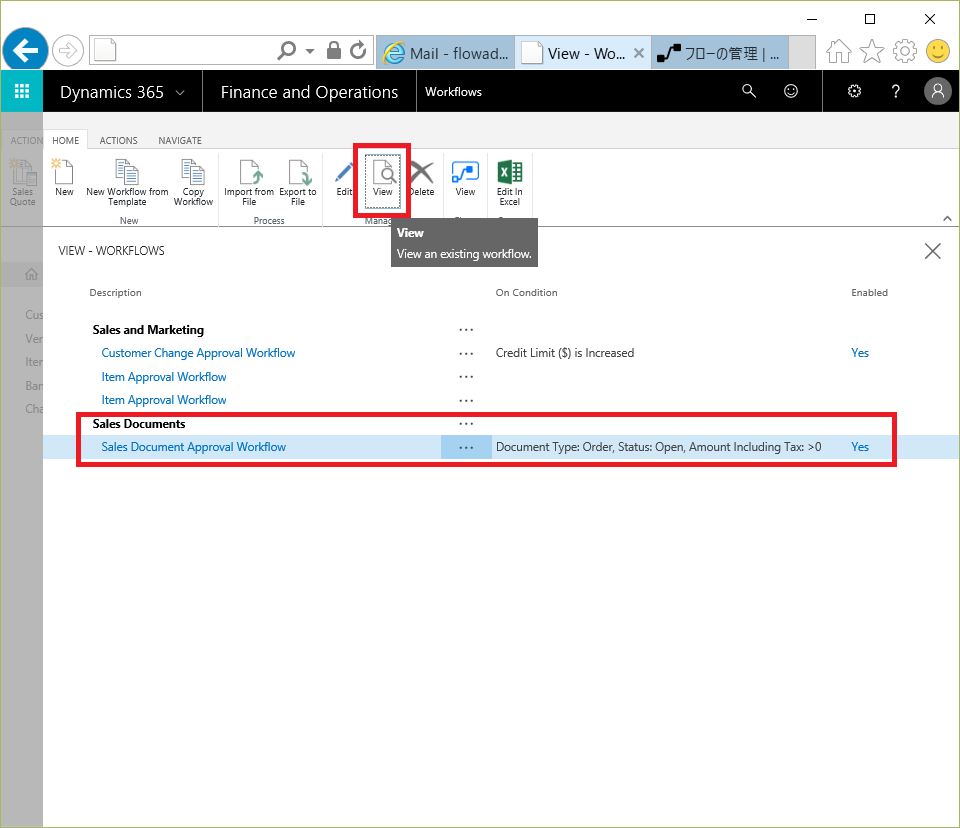
Task: Expand the address bar search dropdown arrow
Action: 310,51
